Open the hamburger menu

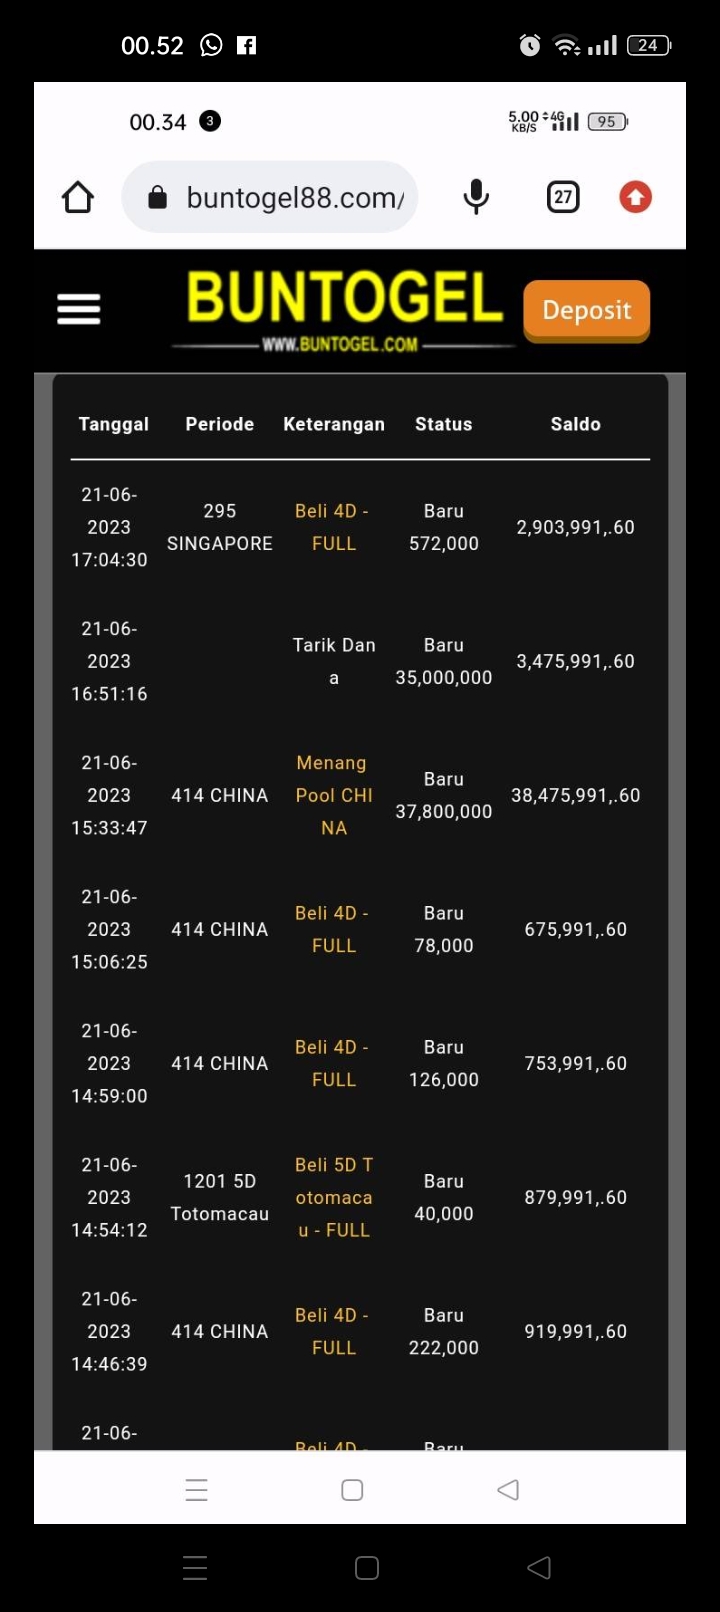(x=79, y=309)
